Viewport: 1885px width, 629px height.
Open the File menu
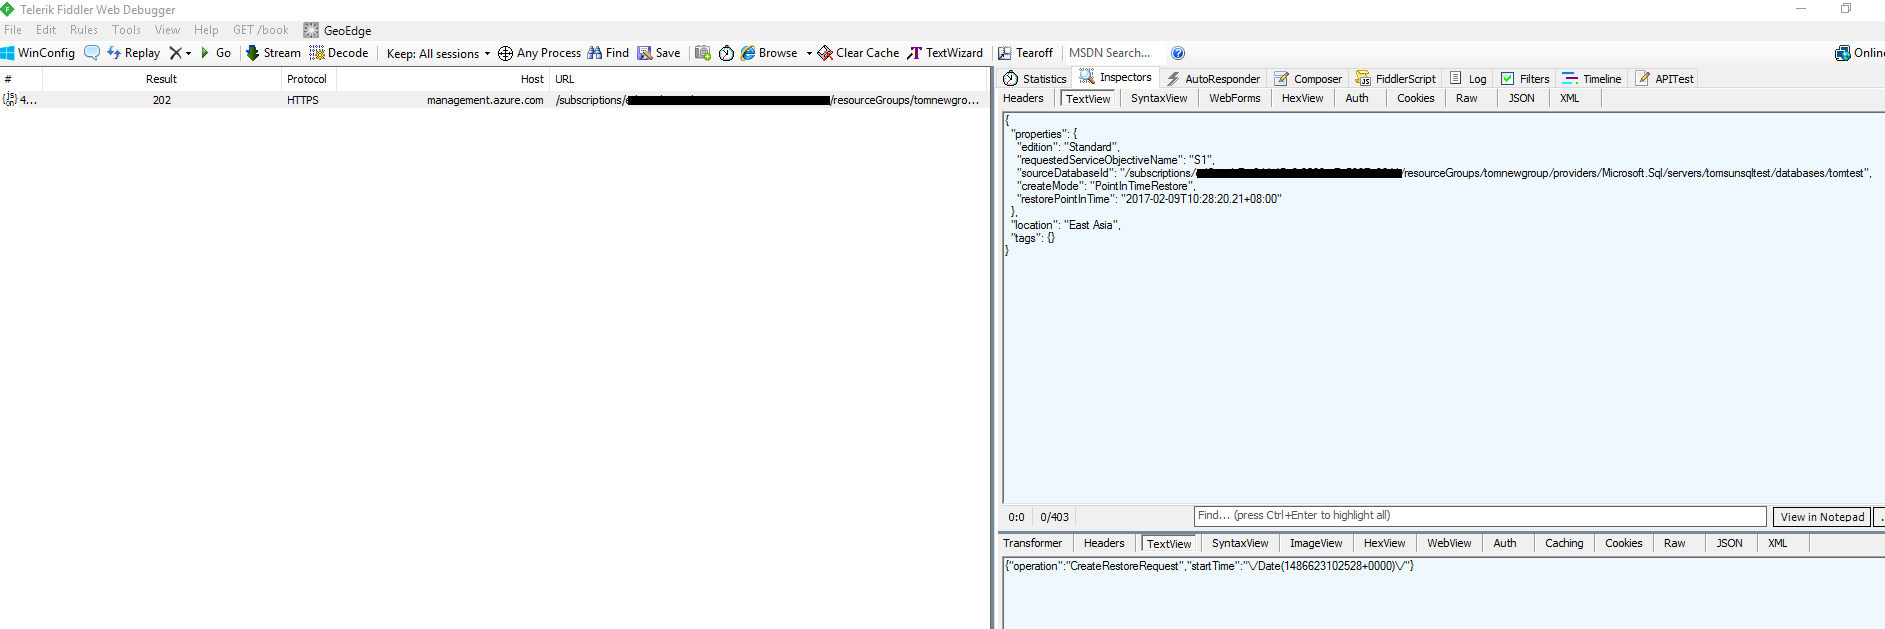point(13,30)
